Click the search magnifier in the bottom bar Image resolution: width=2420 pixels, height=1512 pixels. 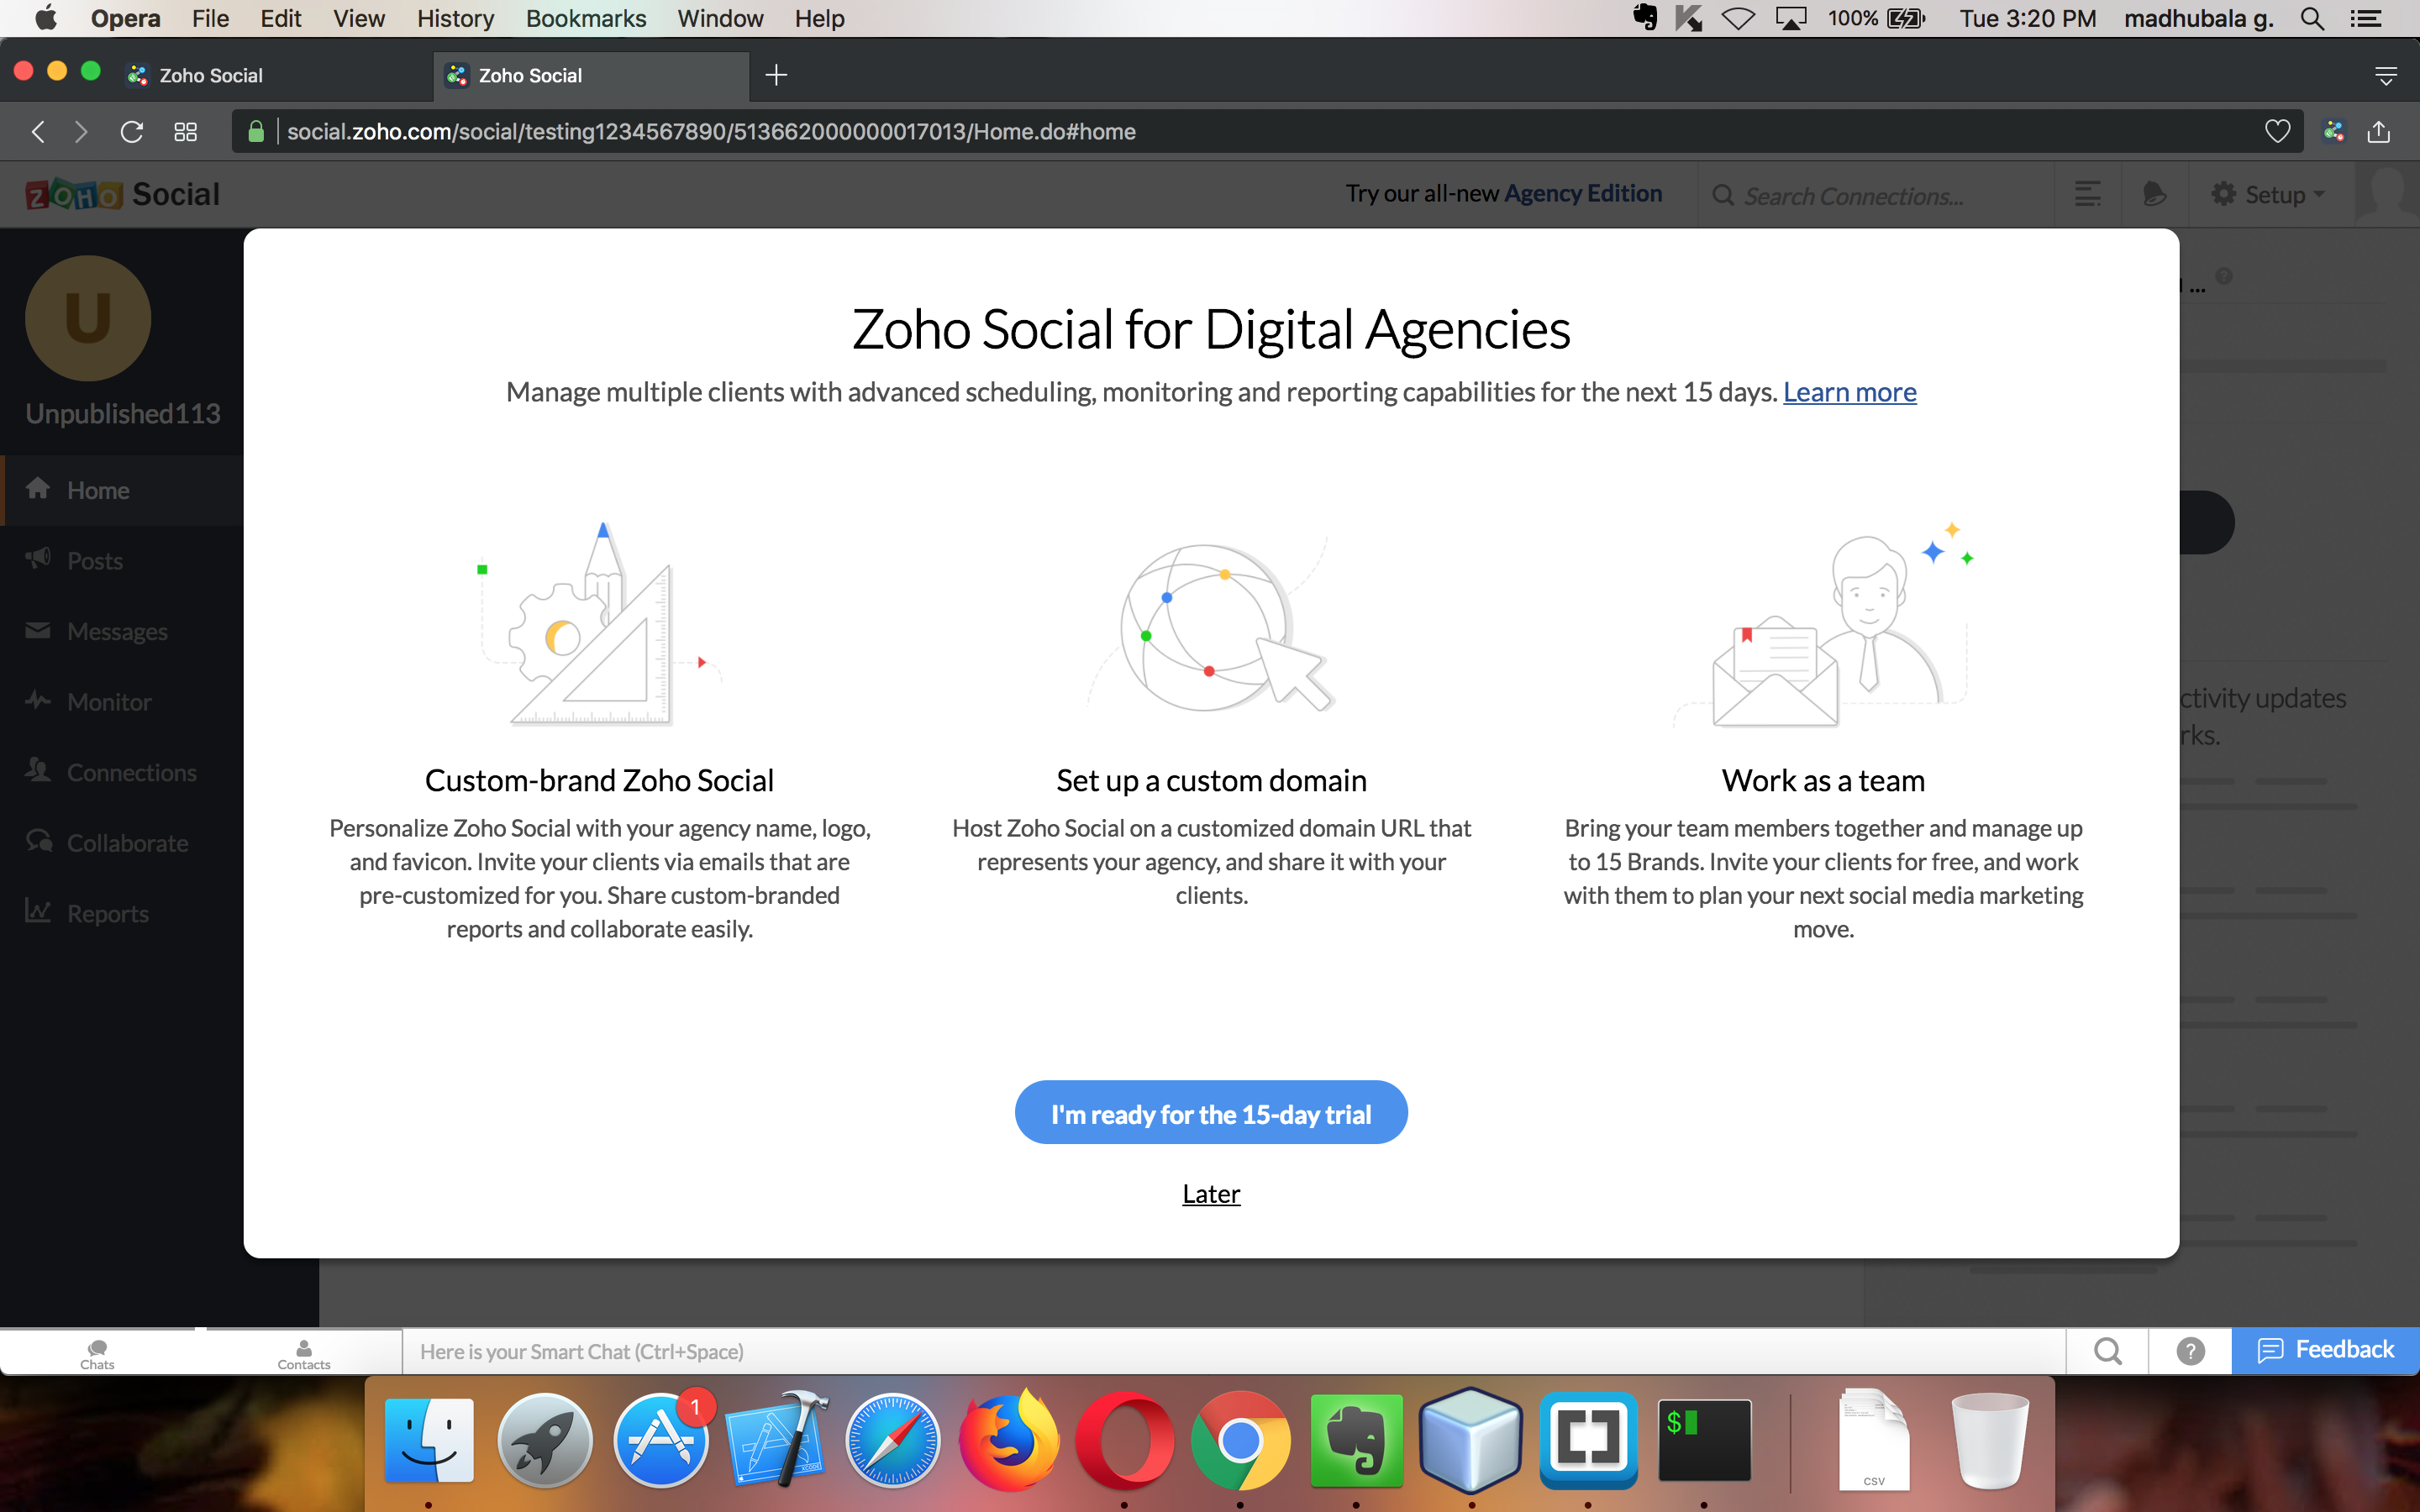tap(2108, 1352)
